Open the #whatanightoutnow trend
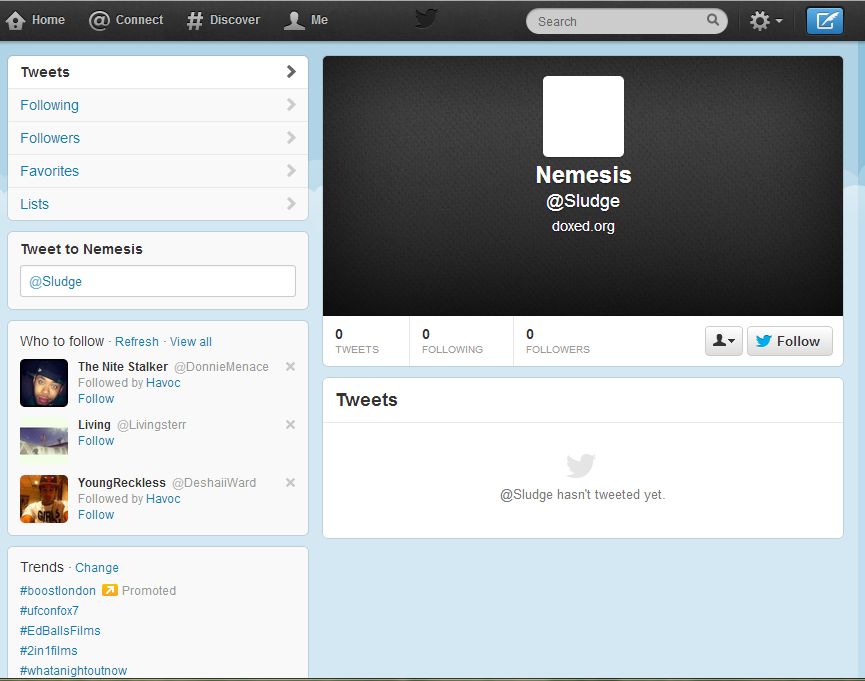The width and height of the screenshot is (865, 681). [x=73, y=671]
